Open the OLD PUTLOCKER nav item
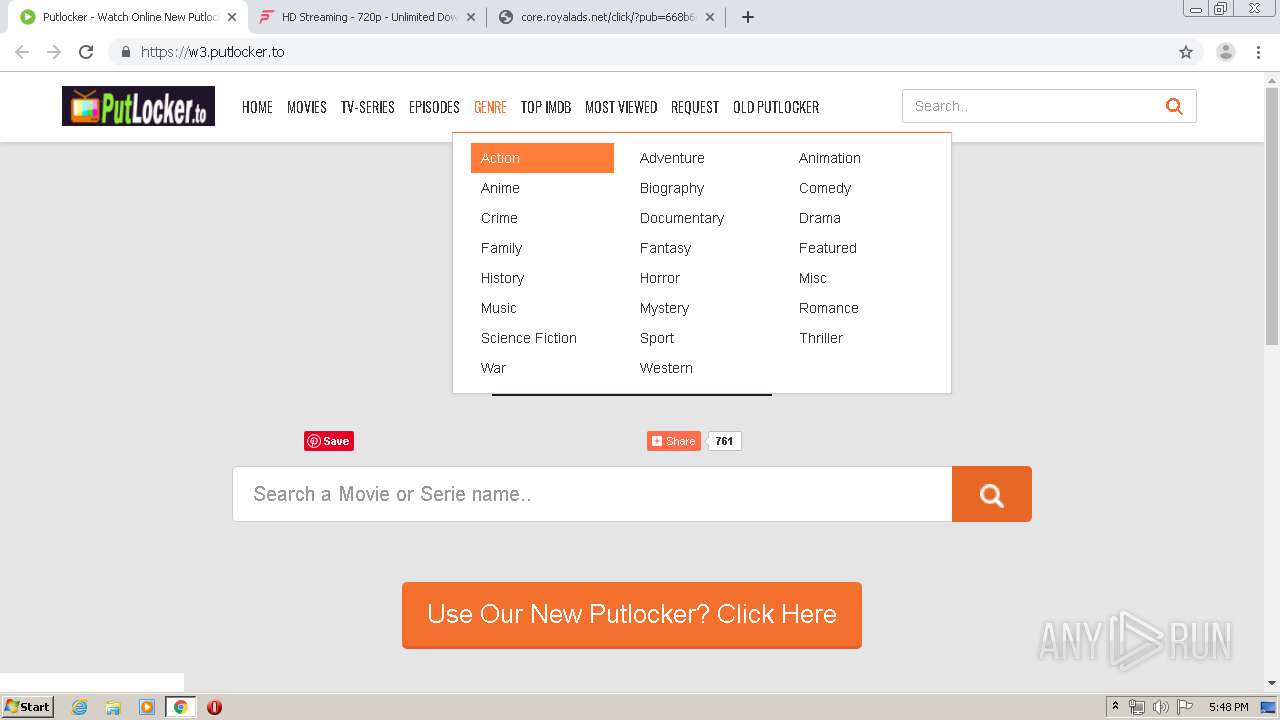Screen dimensions: 1280x720 point(776,107)
